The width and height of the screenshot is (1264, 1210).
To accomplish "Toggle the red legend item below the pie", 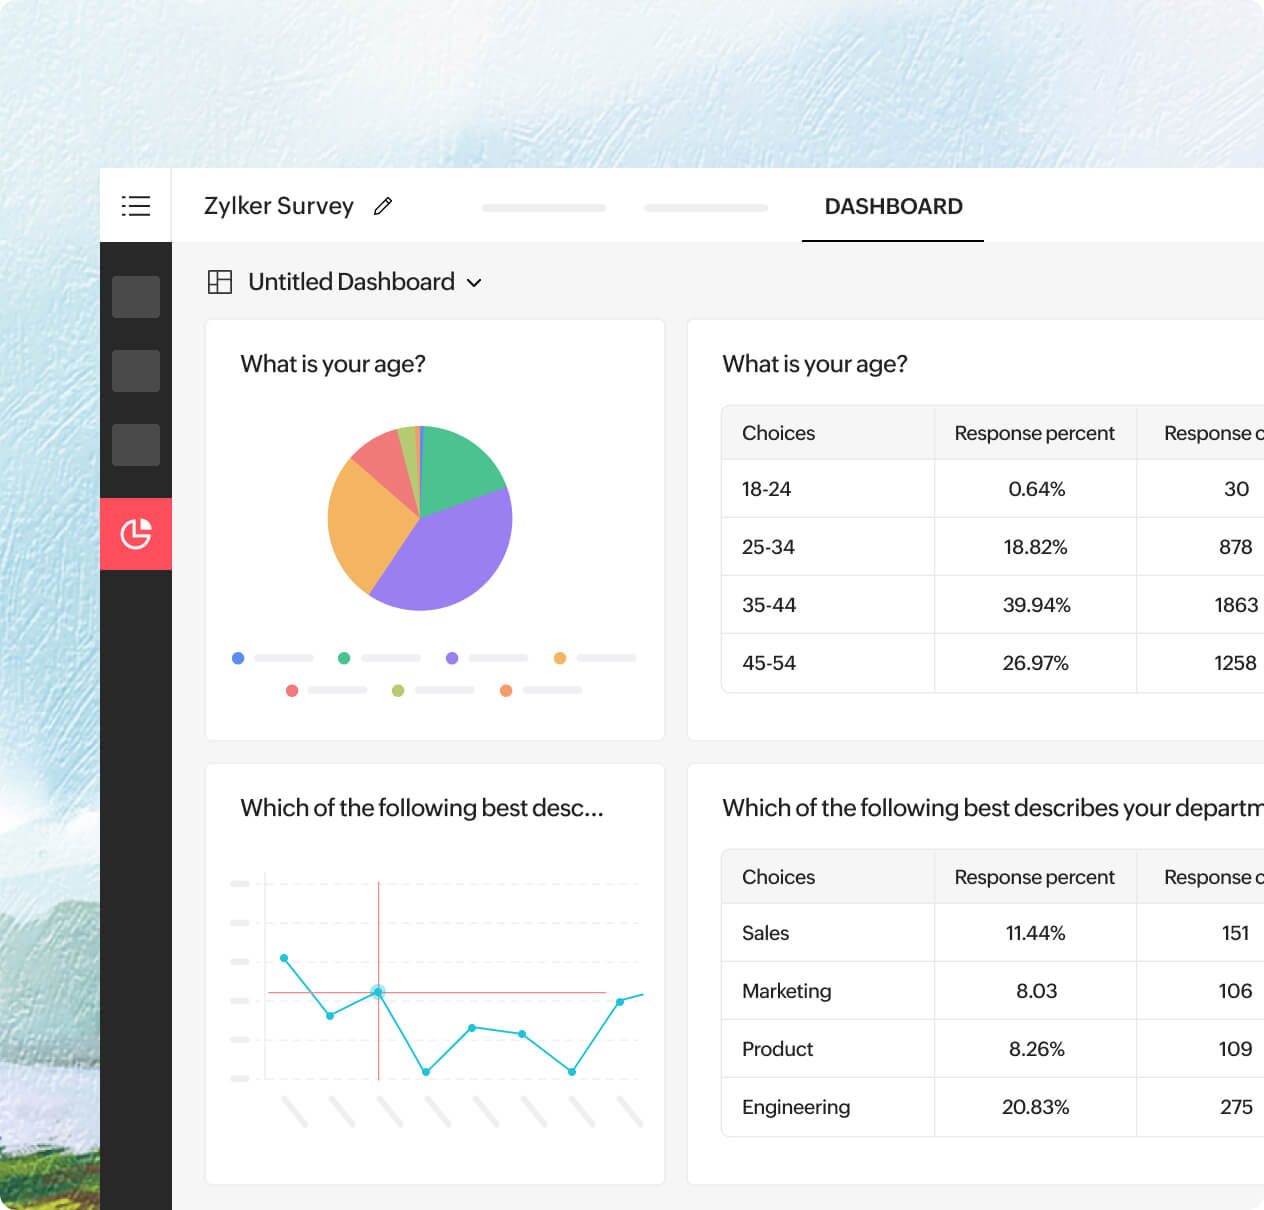I will point(292,690).
